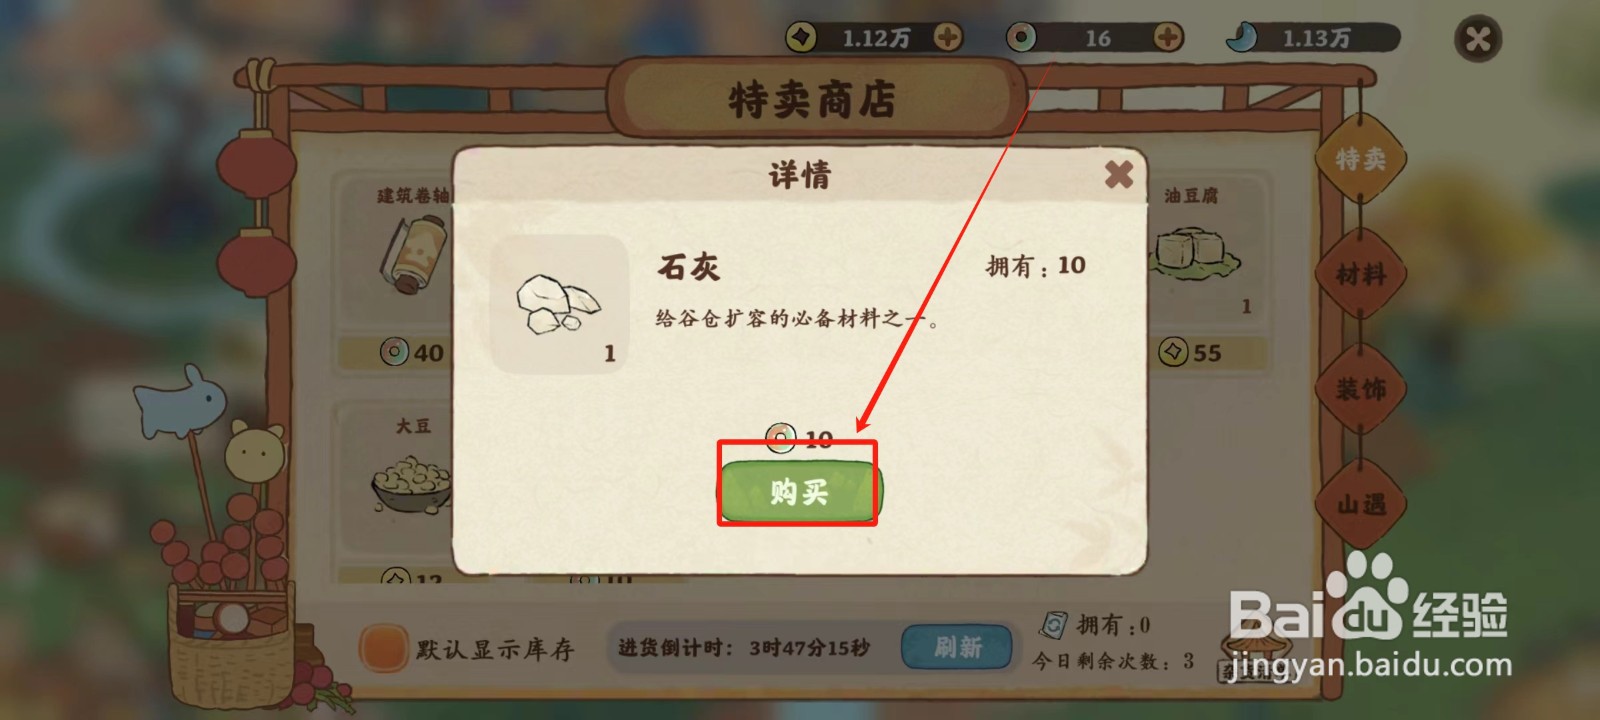Image resolution: width=1600 pixels, height=720 pixels.
Task: Switch to the 材料 side tab
Action: [1360, 274]
